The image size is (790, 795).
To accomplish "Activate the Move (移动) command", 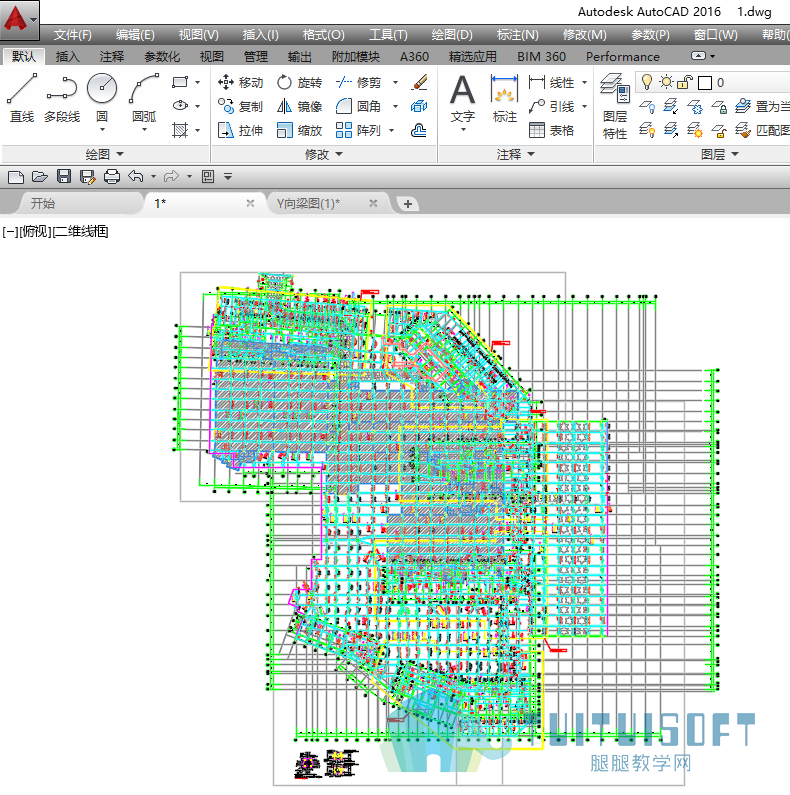I will tap(240, 82).
